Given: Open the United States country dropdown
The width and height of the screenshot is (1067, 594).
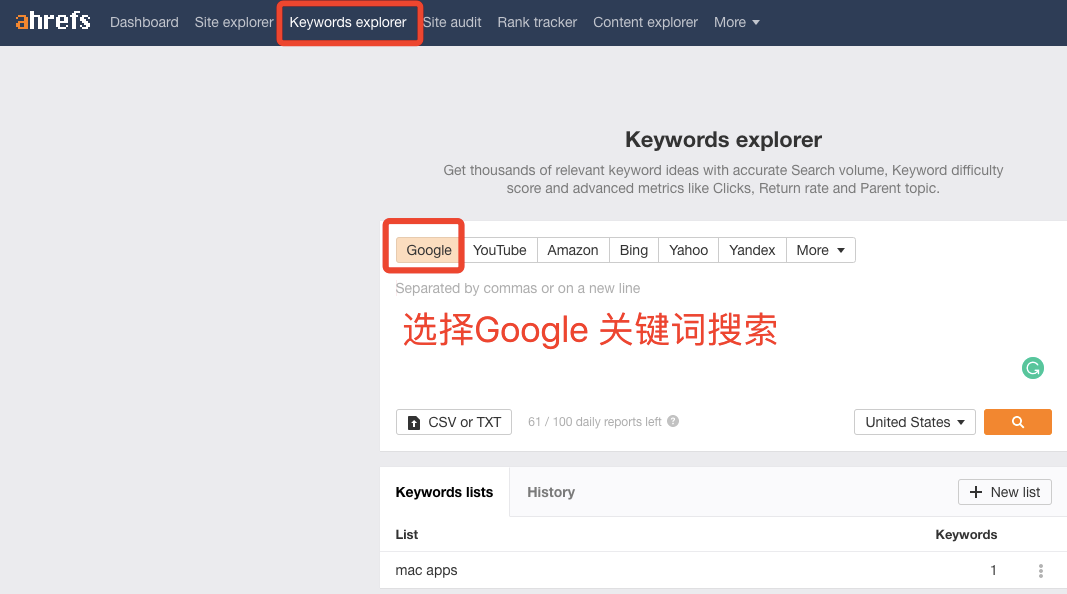Looking at the screenshot, I should (915, 422).
